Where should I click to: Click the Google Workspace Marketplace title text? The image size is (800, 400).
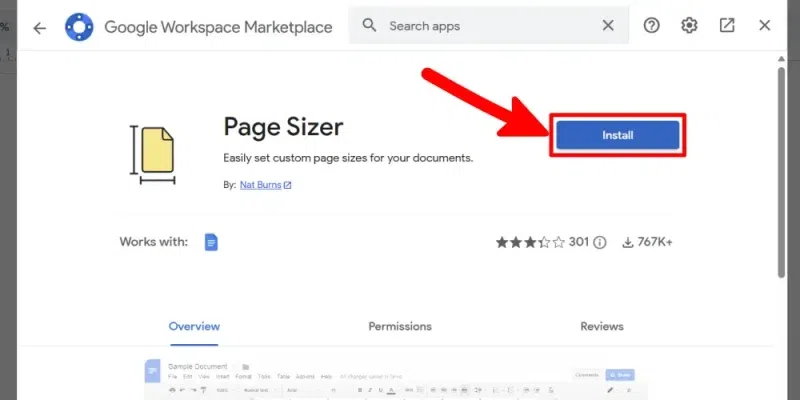point(218,27)
